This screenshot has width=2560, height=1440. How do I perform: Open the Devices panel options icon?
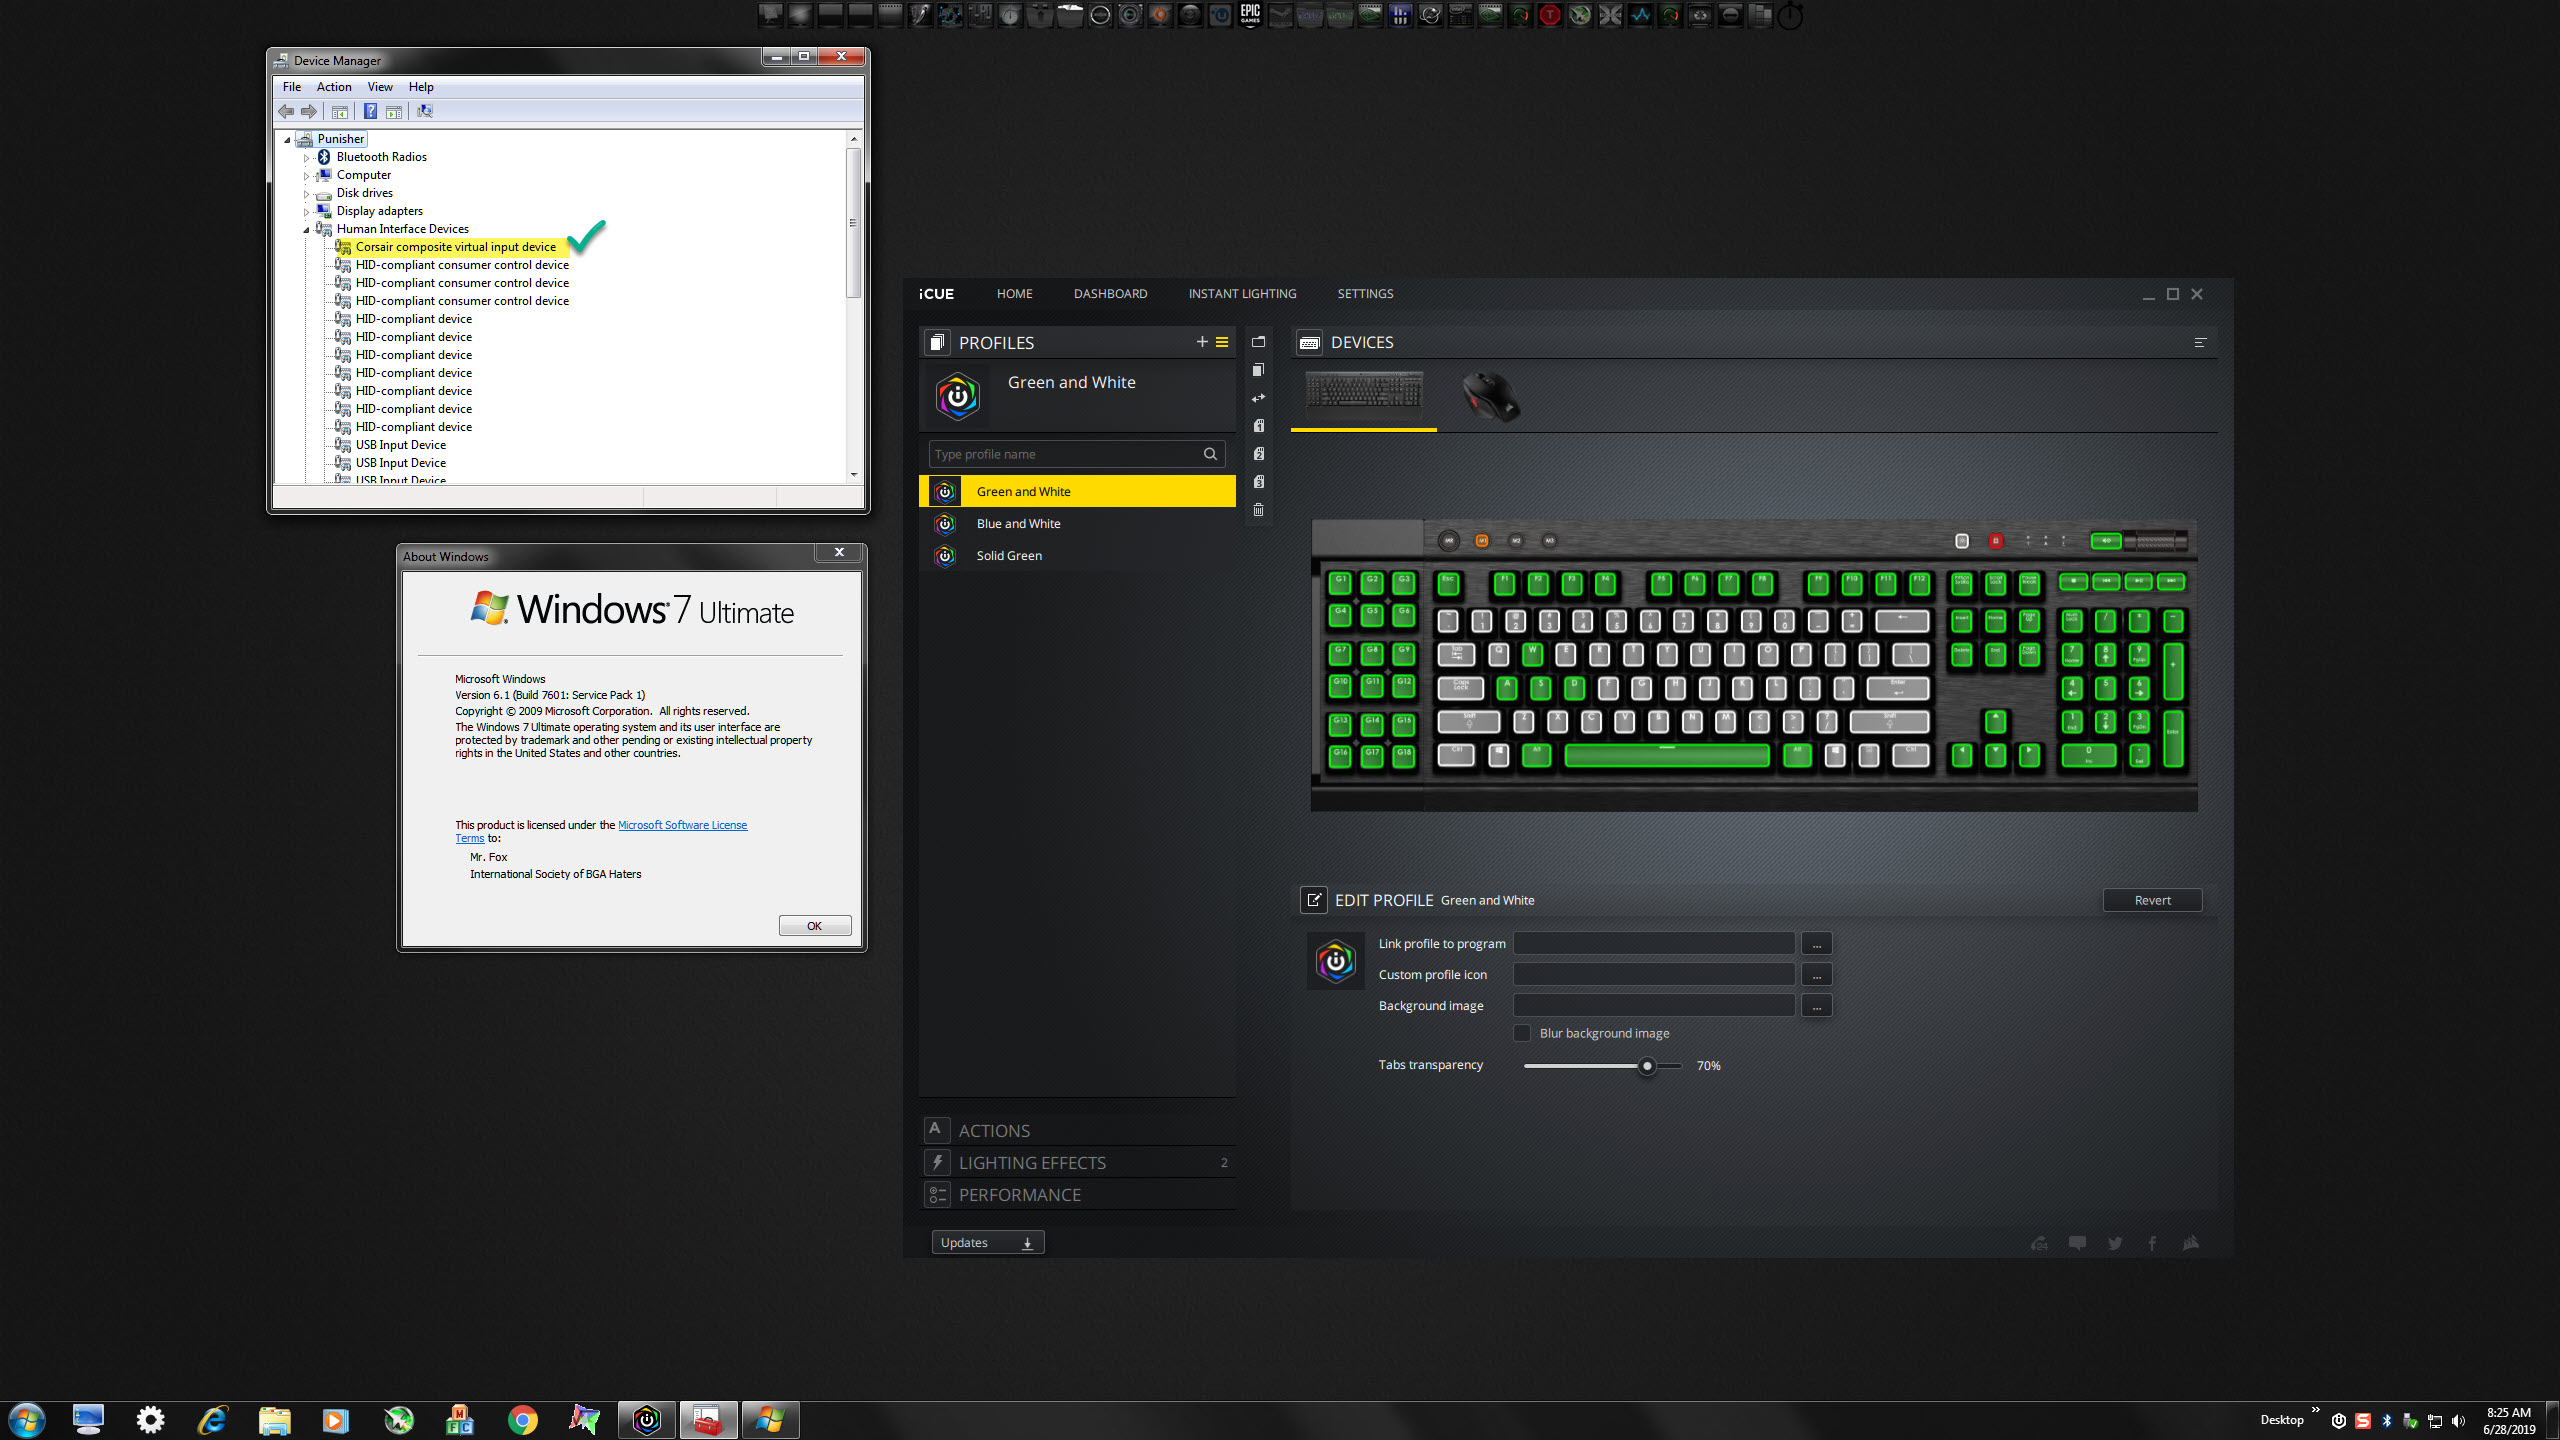click(x=2200, y=343)
